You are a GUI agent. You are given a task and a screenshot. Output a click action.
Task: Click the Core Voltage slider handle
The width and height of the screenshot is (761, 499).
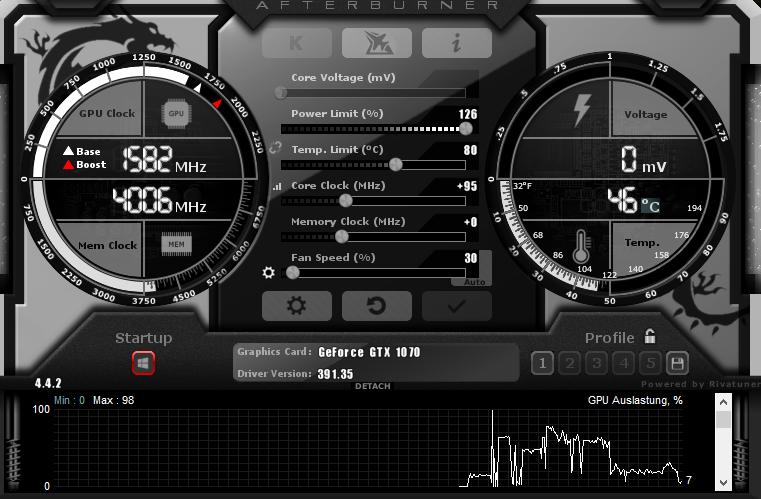point(281,93)
